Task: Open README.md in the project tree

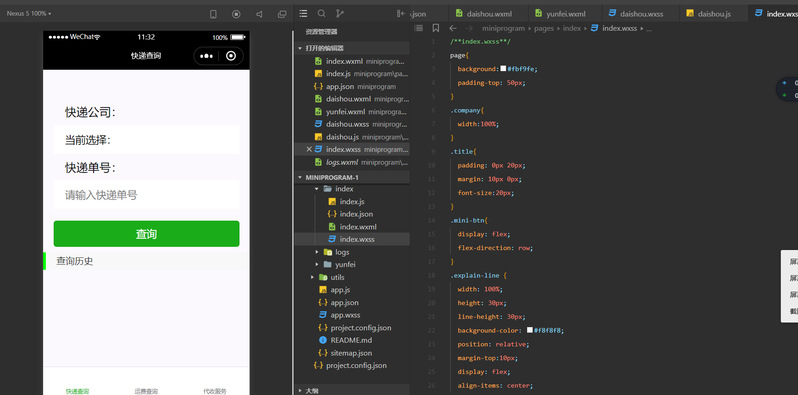Action: tap(352, 340)
